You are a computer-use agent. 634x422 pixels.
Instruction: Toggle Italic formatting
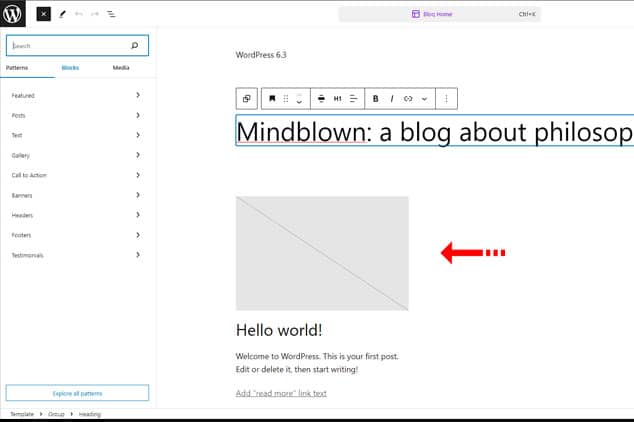click(x=391, y=99)
